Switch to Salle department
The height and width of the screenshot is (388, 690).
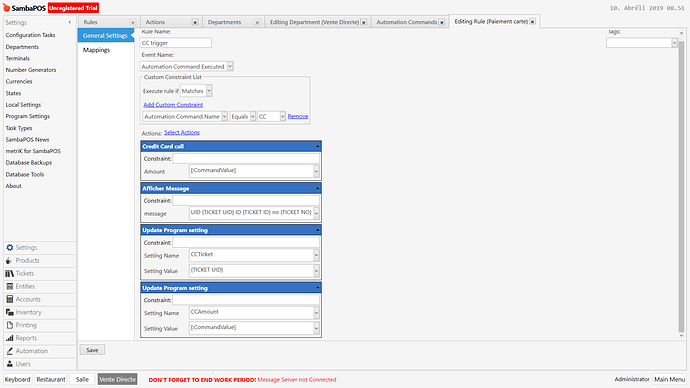pyautogui.click(x=82, y=379)
